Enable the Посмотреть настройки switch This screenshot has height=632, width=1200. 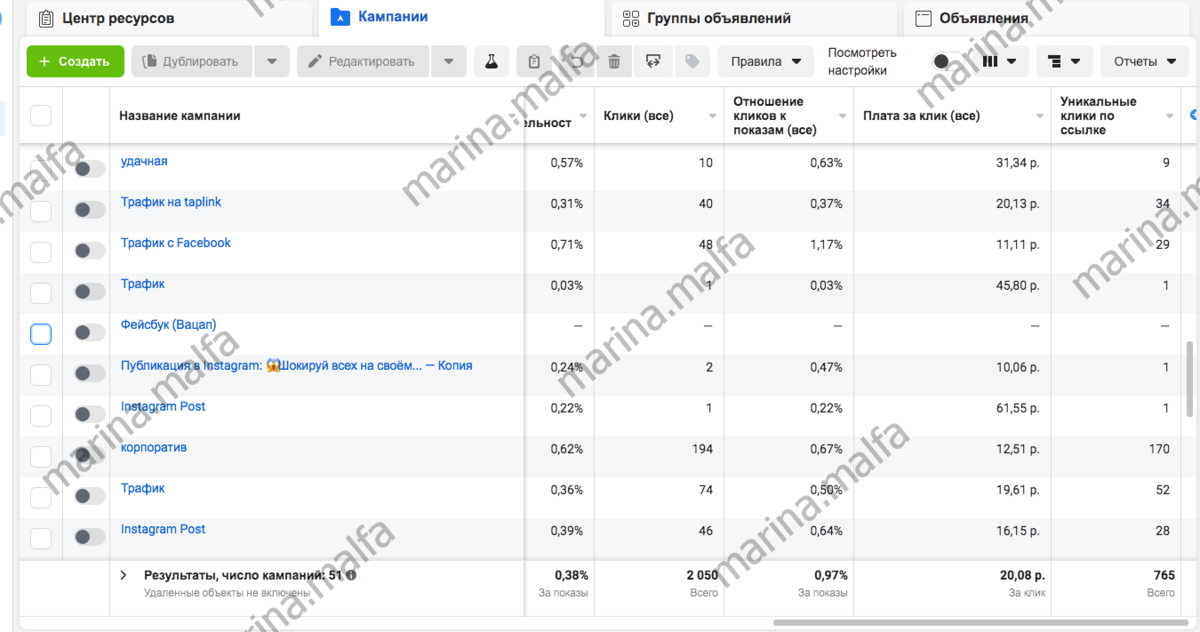tap(947, 61)
